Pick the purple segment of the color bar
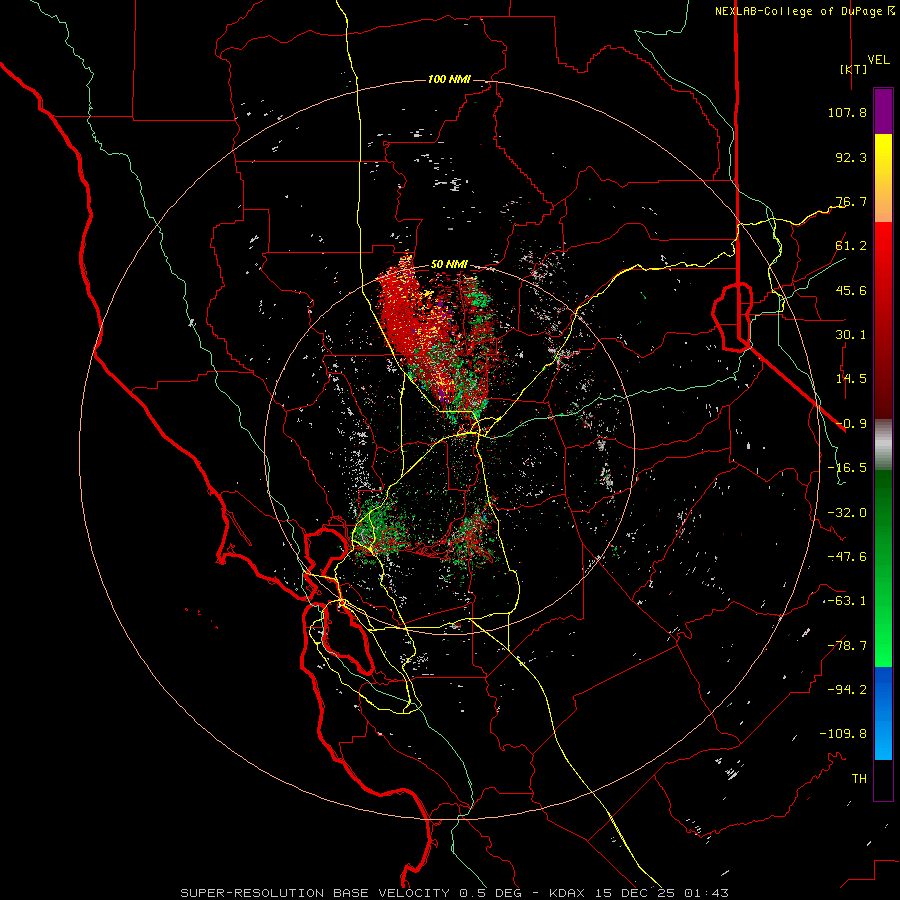900x900 pixels. 883,112
